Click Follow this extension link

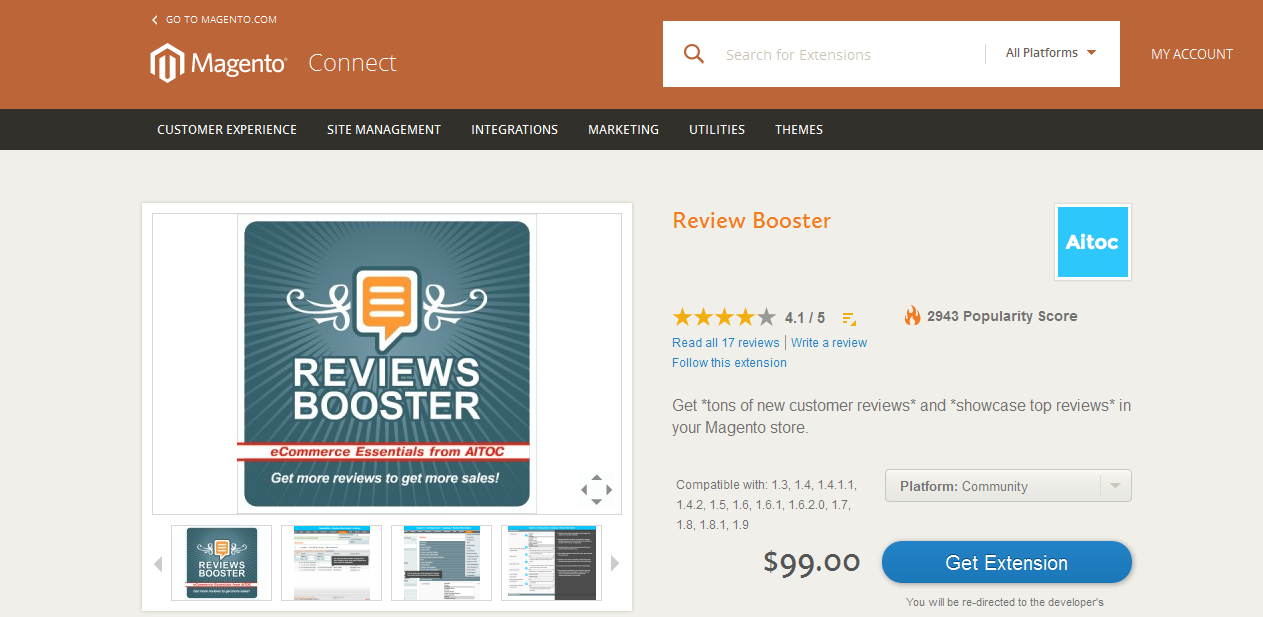coord(729,363)
